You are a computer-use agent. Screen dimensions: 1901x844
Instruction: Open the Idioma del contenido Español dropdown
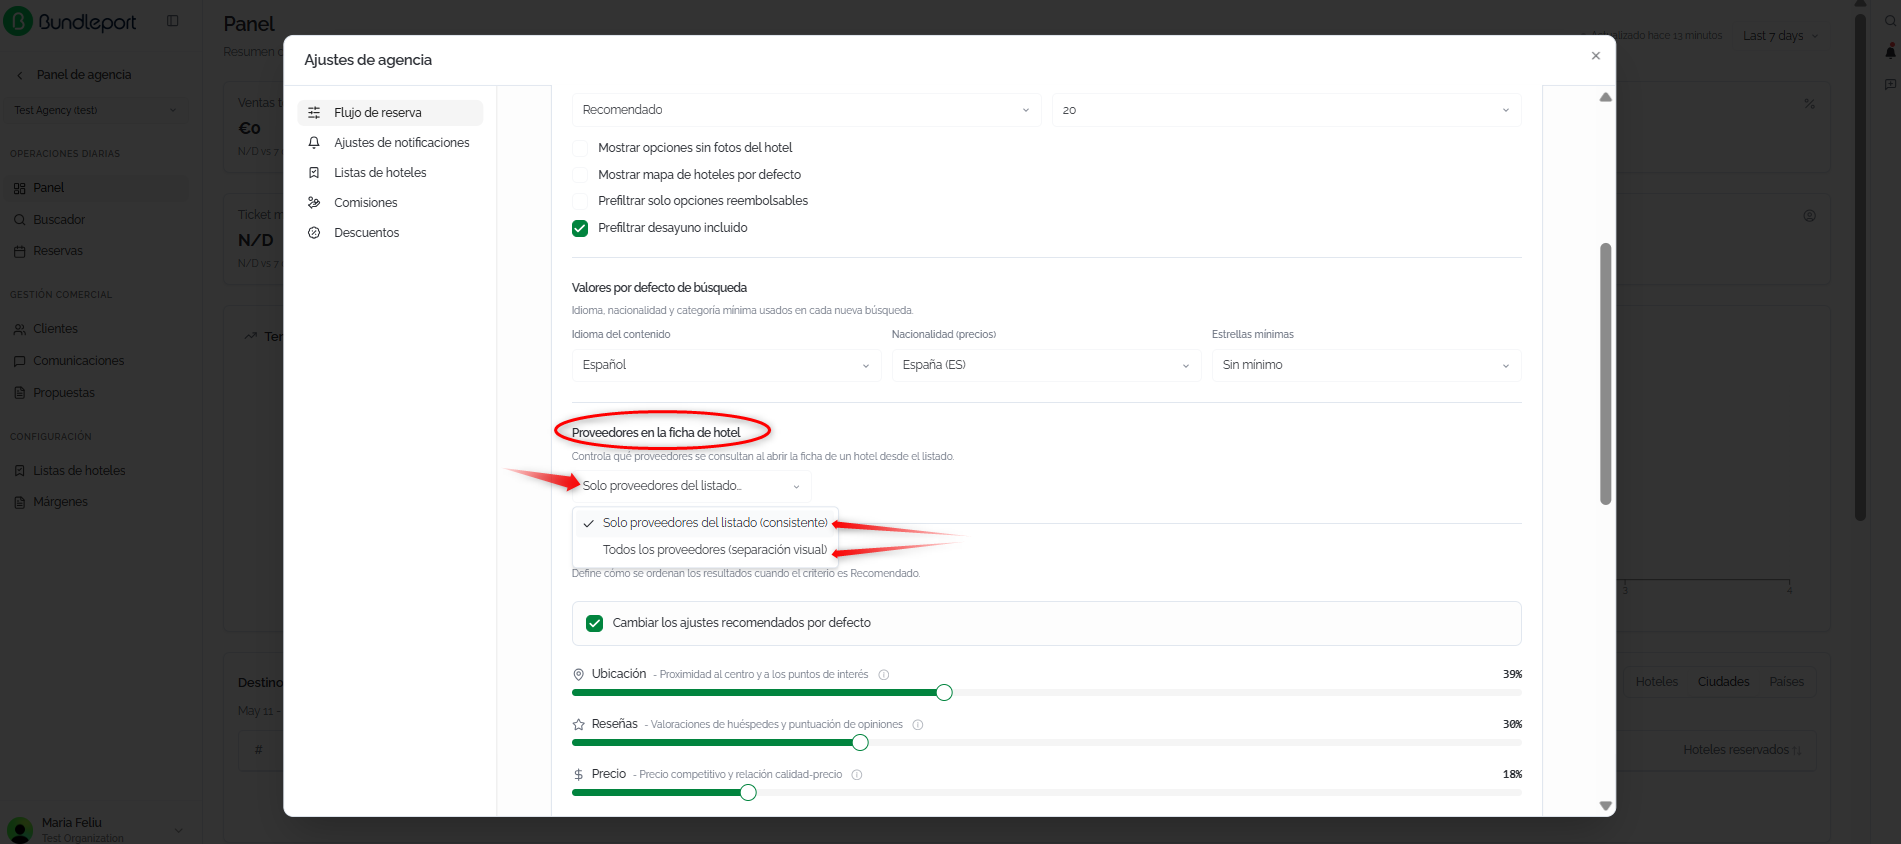pos(726,365)
